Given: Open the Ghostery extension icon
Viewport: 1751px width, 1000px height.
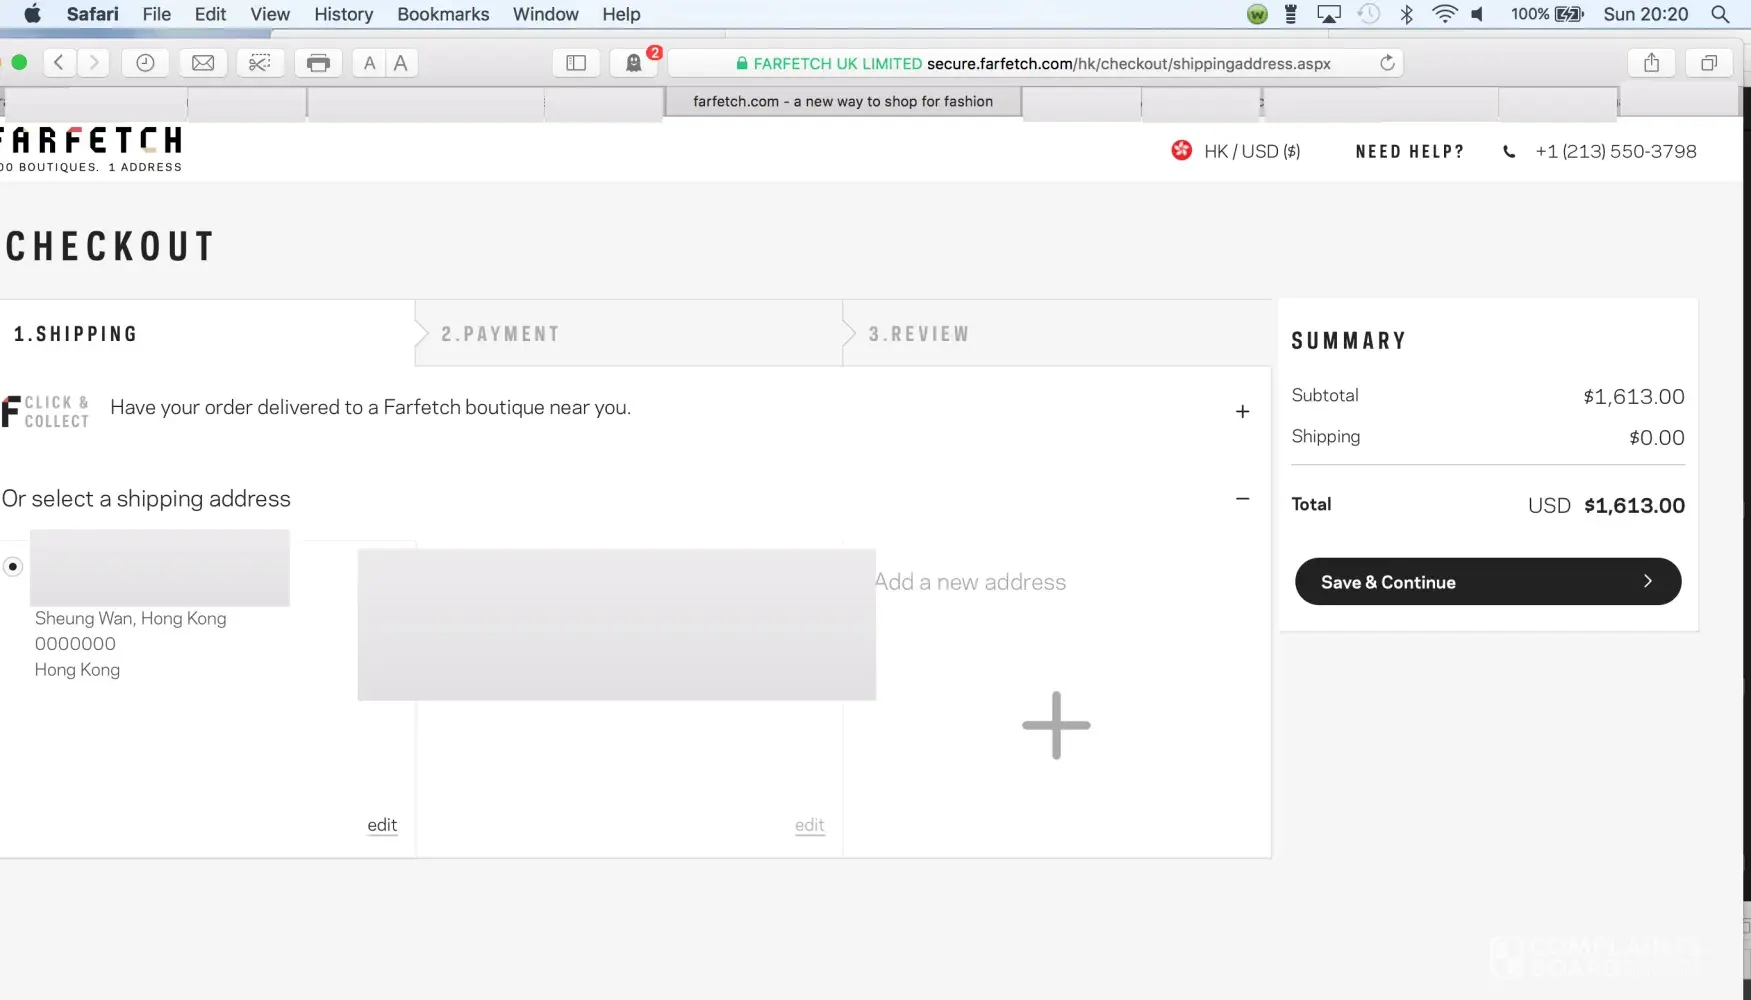Looking at the screenshot, I should coord(634,63).
